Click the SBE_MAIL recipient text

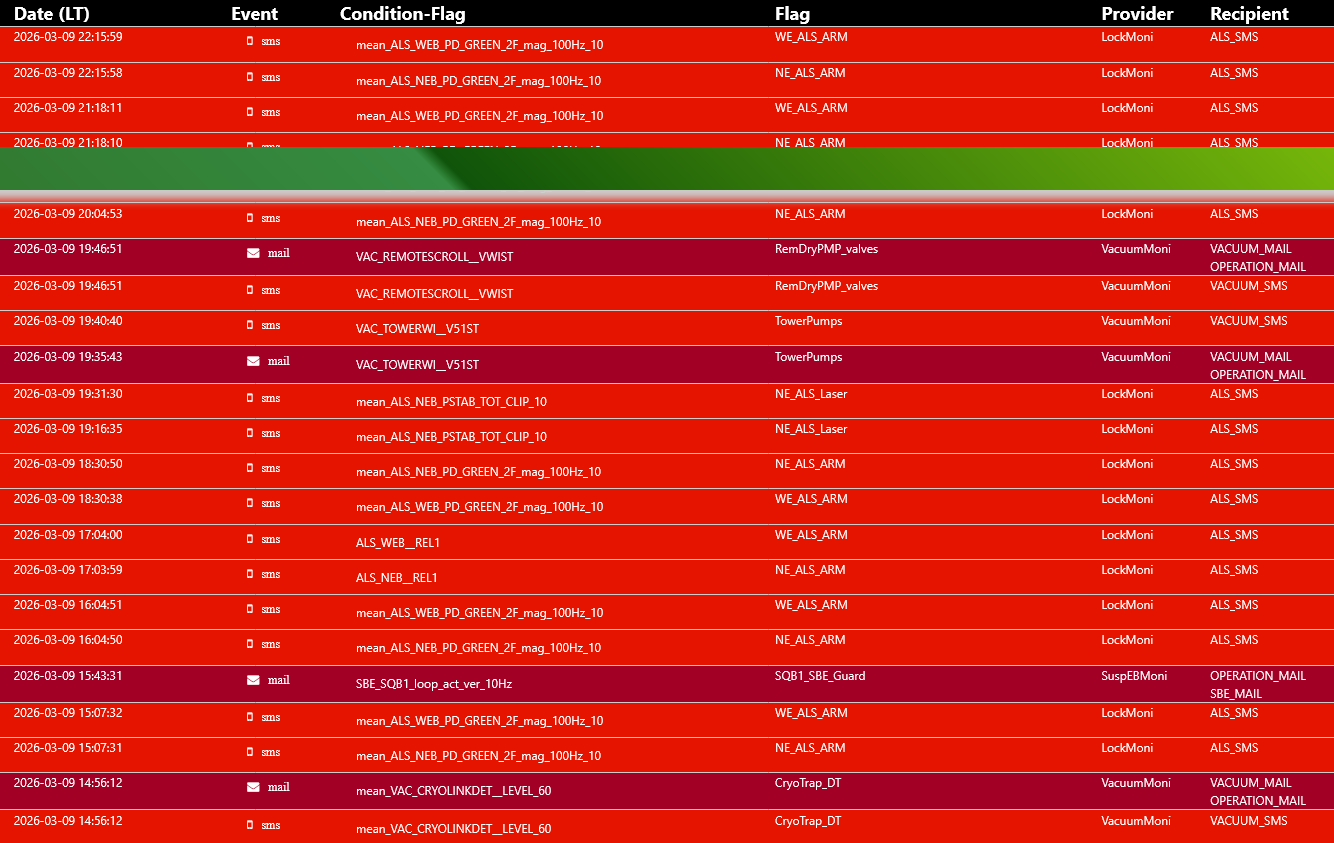tap(1236, 694)
